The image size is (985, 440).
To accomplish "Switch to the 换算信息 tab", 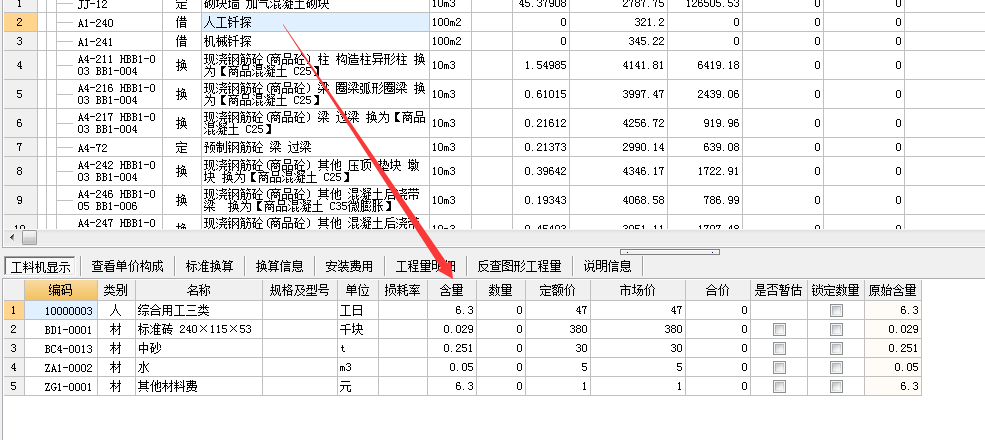I will coord(280,267).
